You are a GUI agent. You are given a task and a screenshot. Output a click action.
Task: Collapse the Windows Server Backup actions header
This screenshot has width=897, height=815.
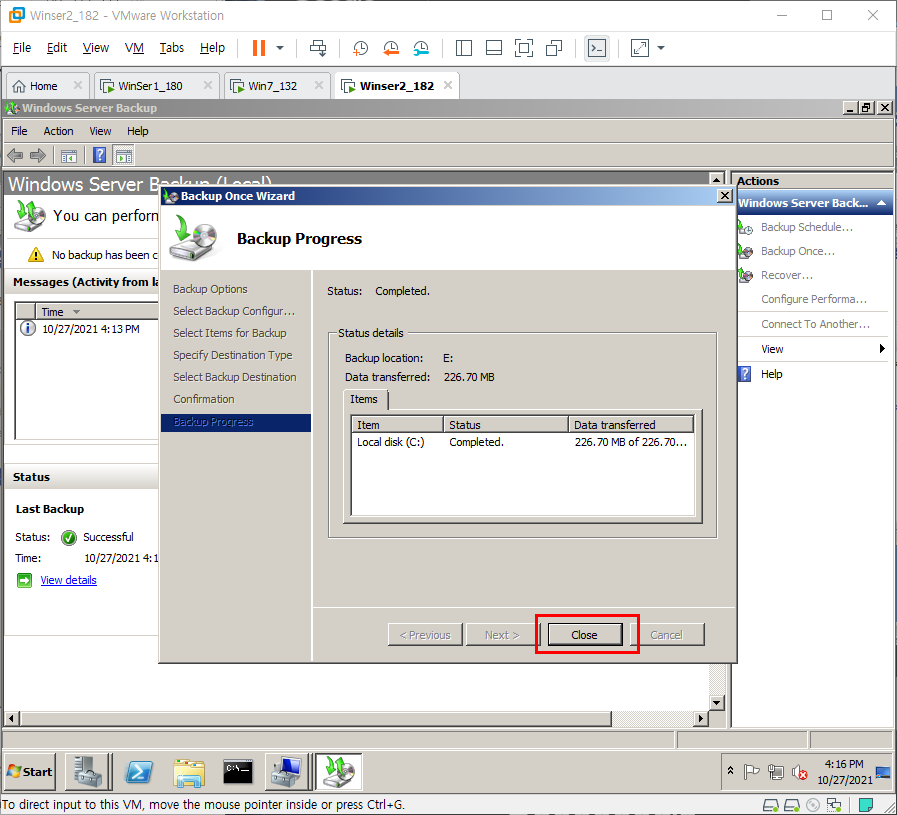pos(882,203)
